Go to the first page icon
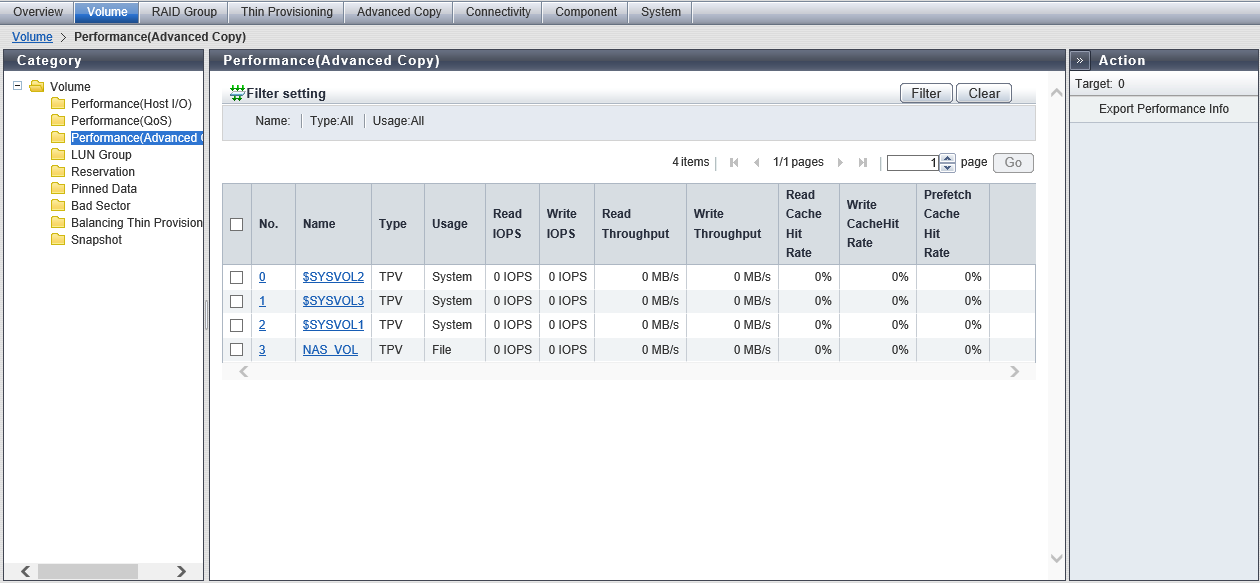Image resolution: width=1260 pixels, height=583 pixels. pos(734,163)
